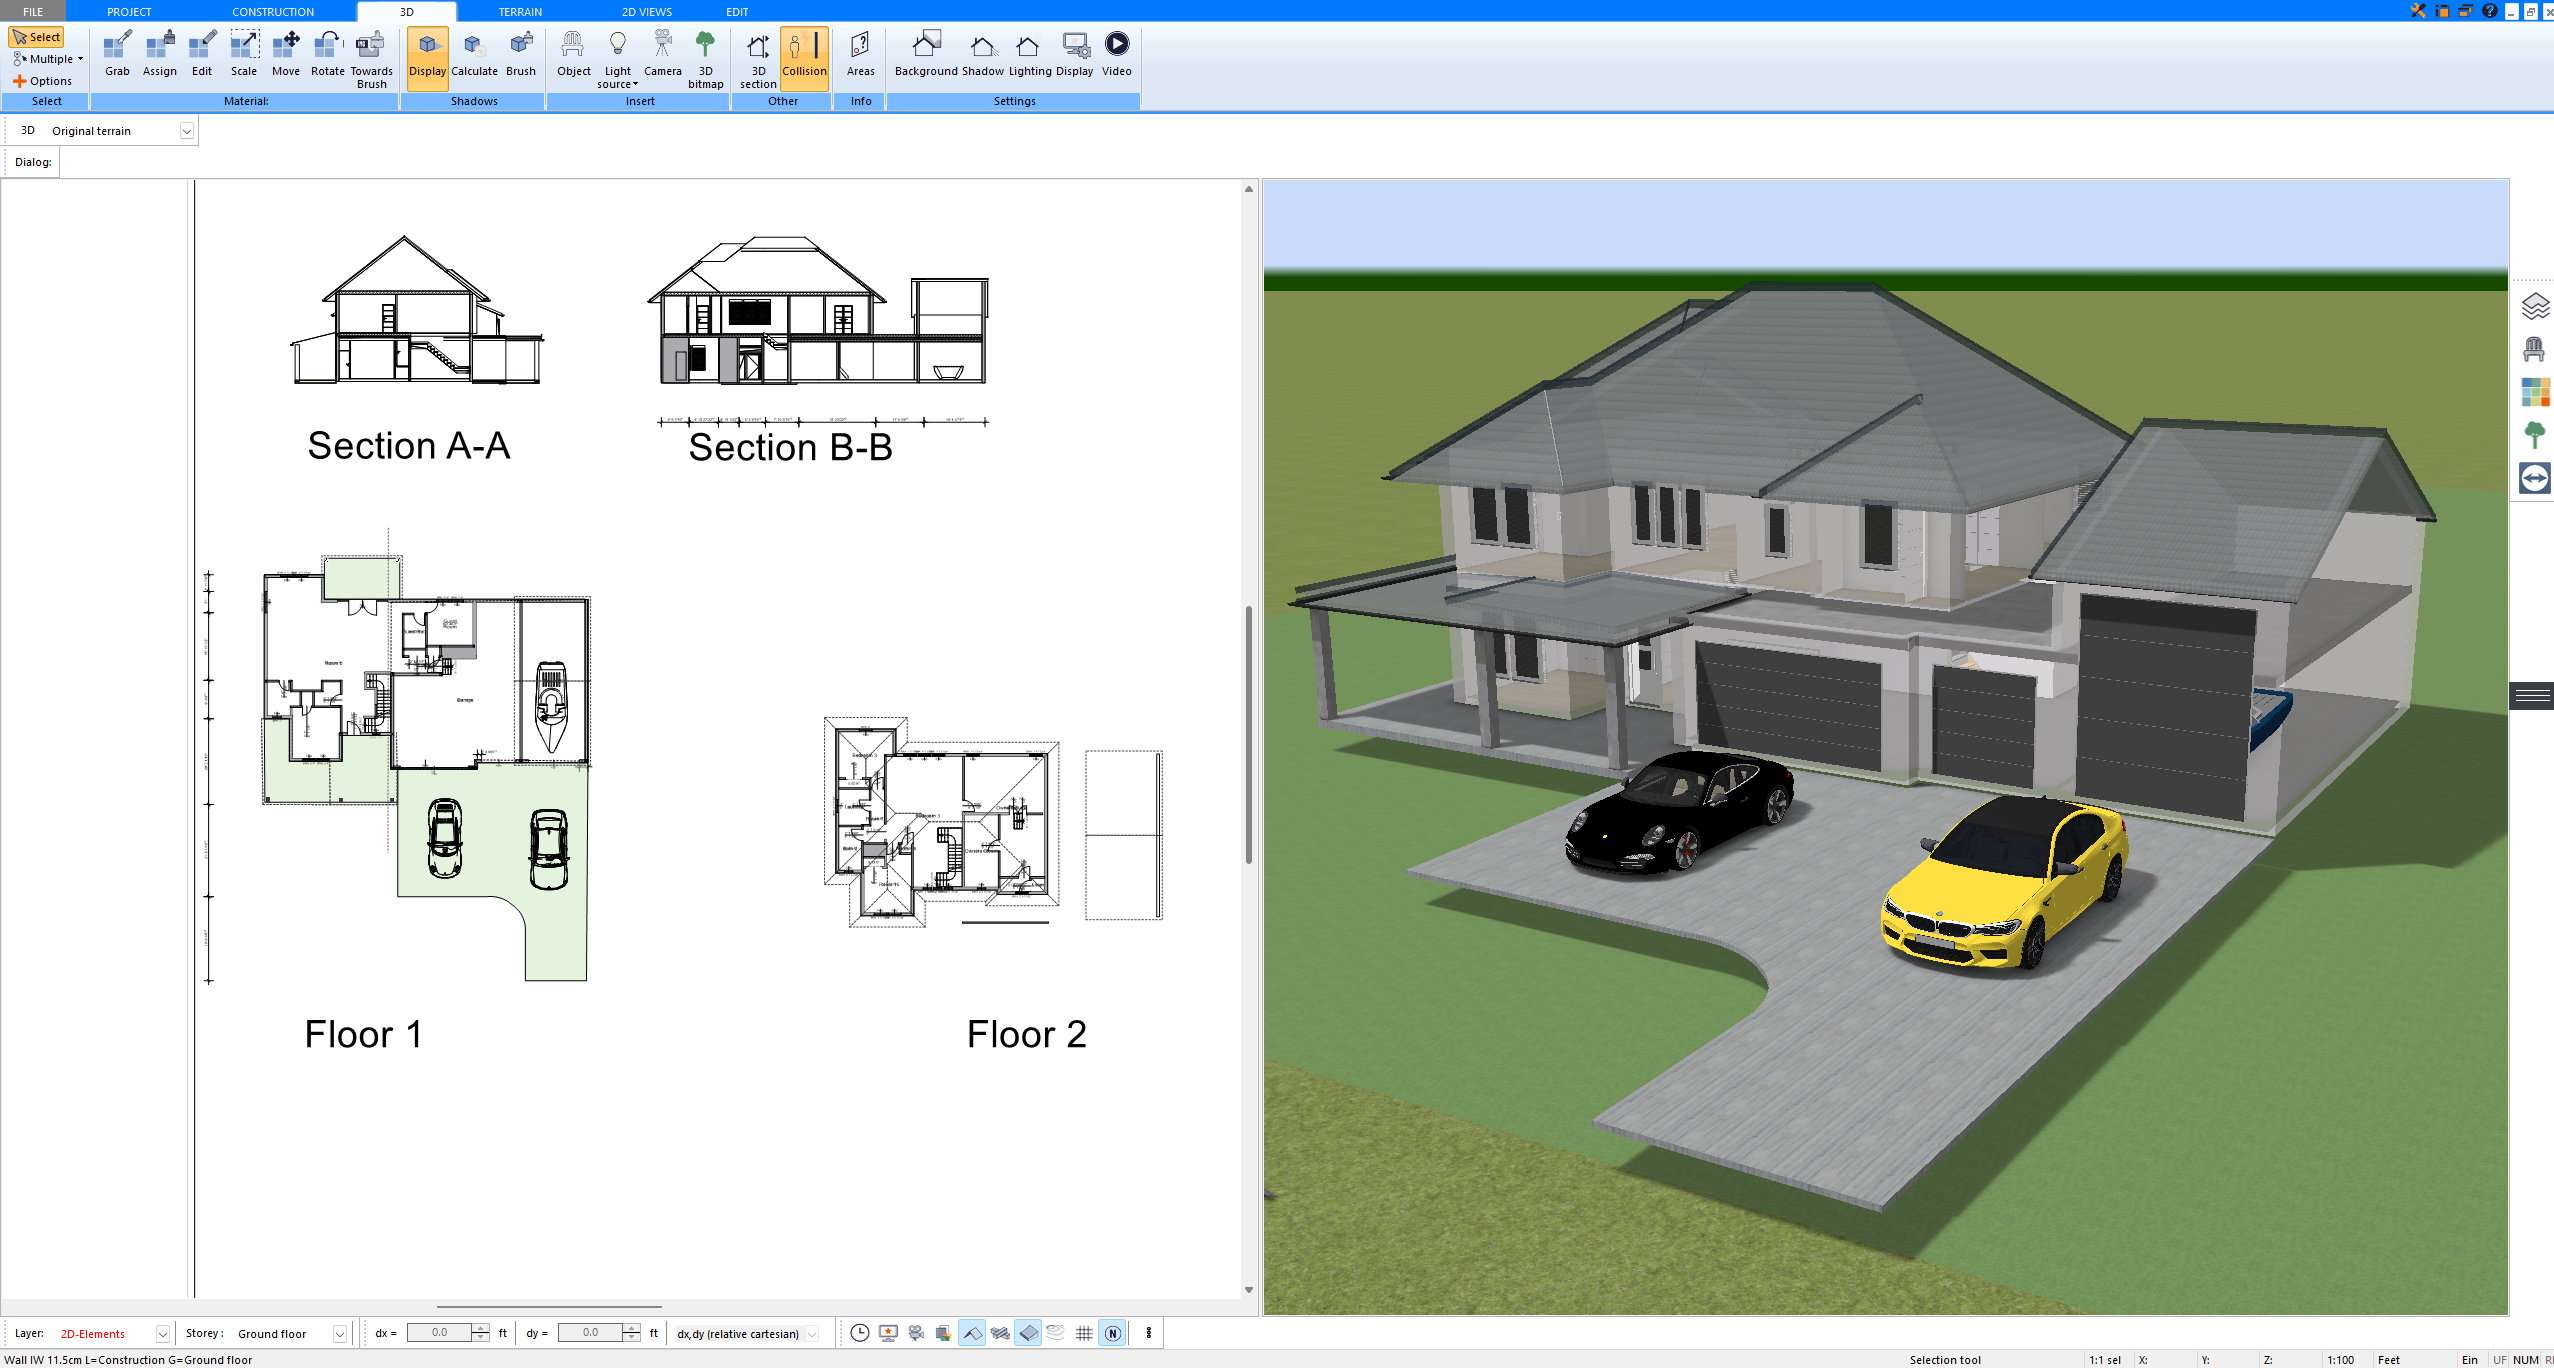2554x1368 pixels.
Task: Switch to the EDIT tab
Action: pyautogui.click(x=737, y=12)
